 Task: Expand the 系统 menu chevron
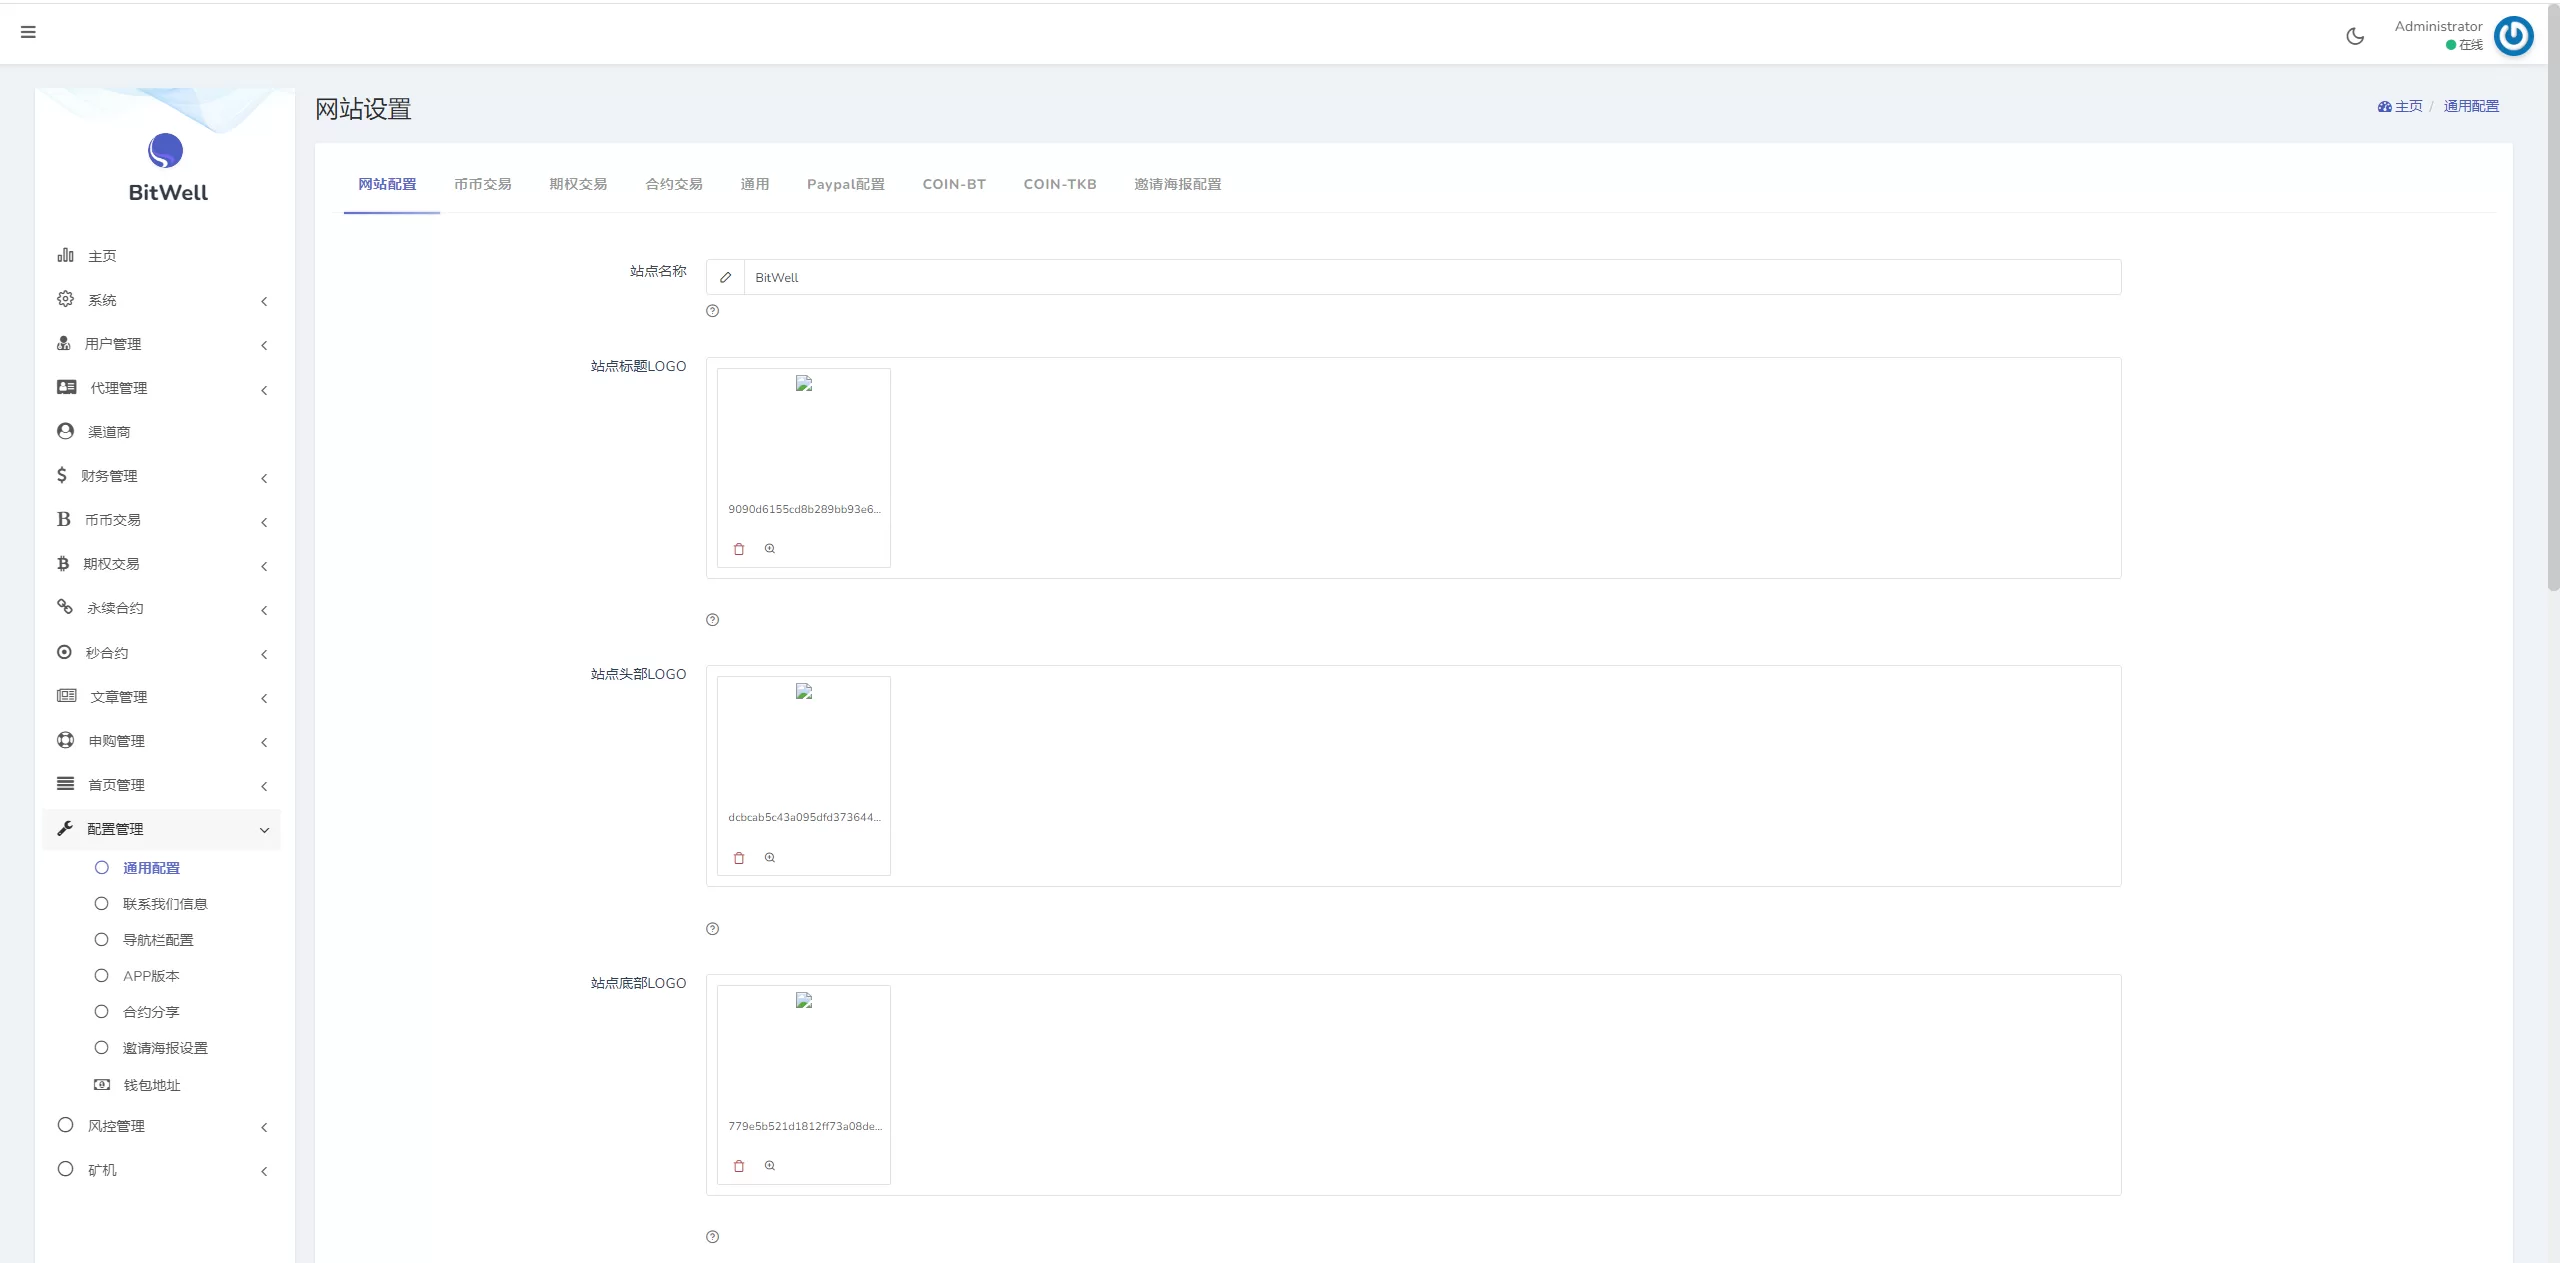point(264,301)
